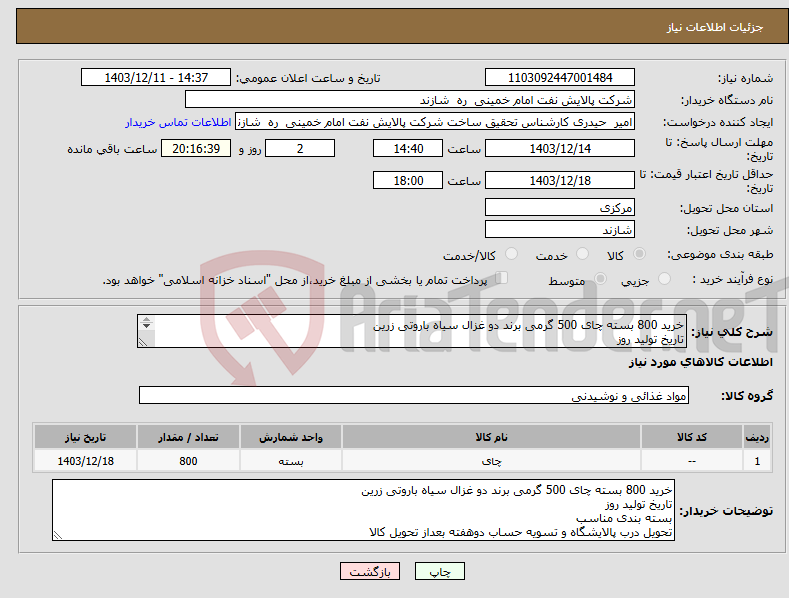
Task: Click the ردیف column header
Action: 757,437
